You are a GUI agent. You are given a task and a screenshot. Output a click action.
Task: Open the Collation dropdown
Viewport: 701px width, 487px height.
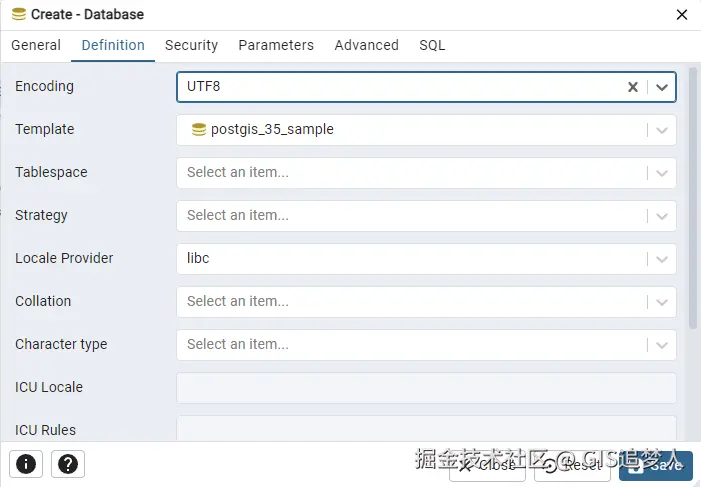(662, 302)
